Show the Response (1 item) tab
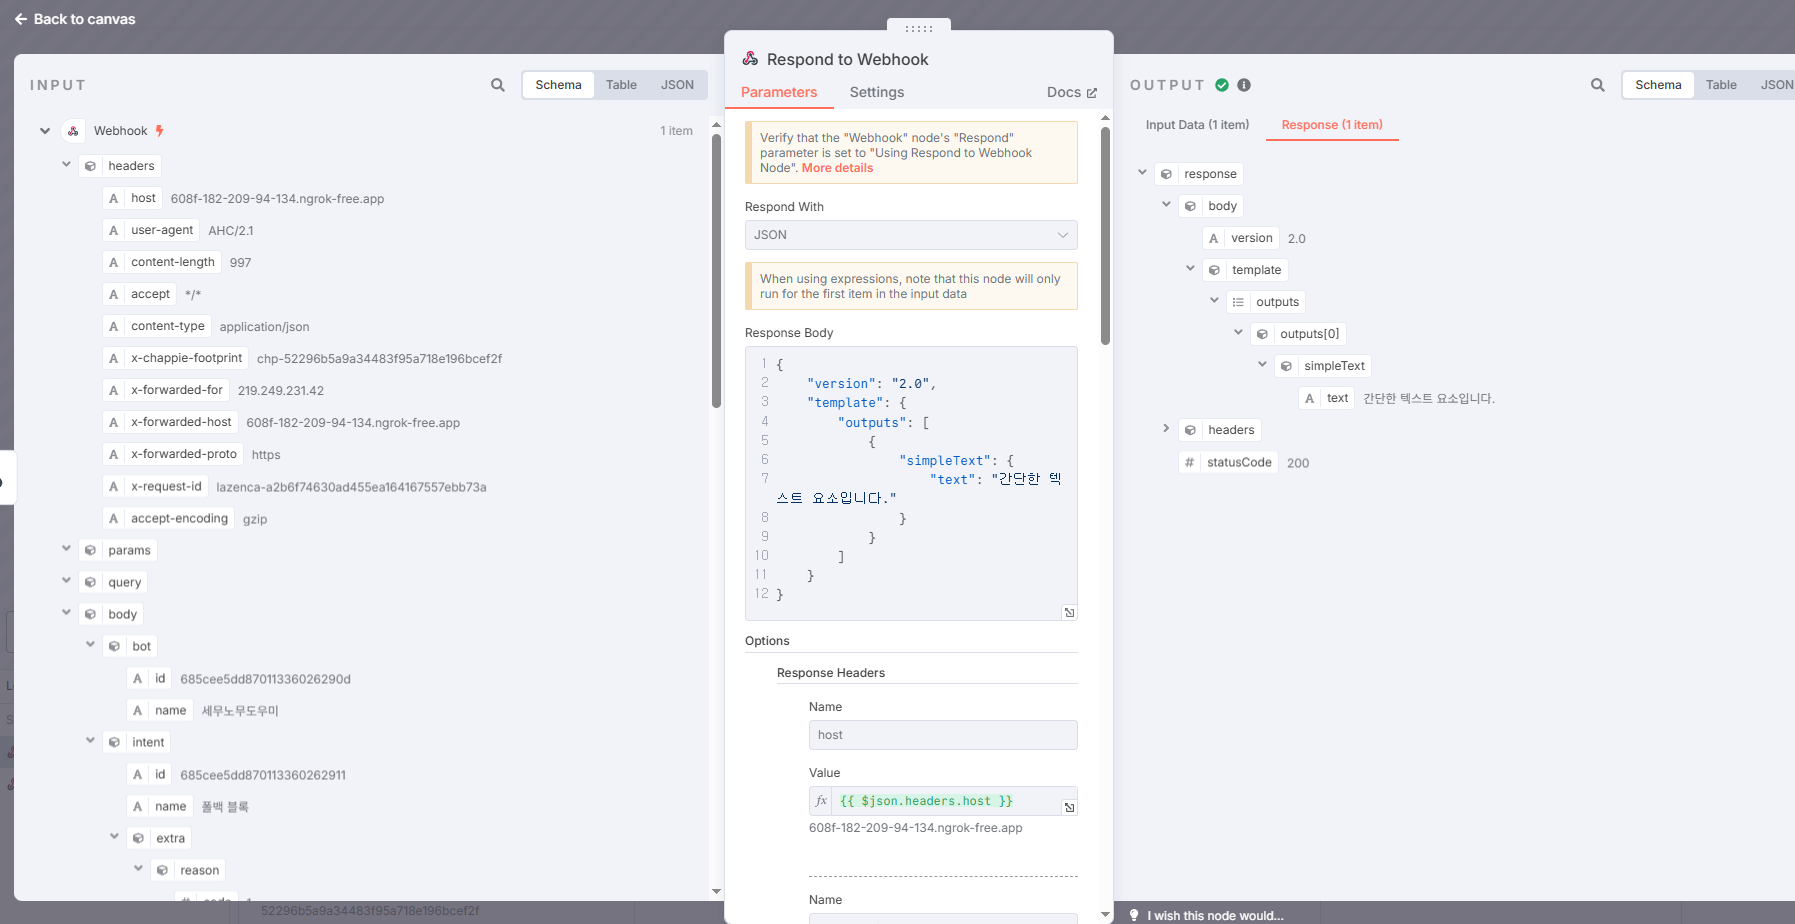This screenshot has width=1795, height=924. pyautogui.click(x=1332, y=125)
